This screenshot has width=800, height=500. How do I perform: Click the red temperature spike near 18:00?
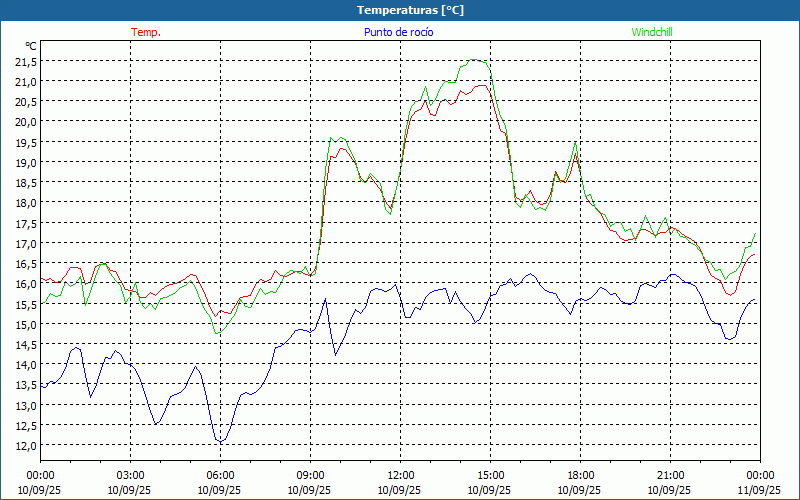[x=576, y=155]
